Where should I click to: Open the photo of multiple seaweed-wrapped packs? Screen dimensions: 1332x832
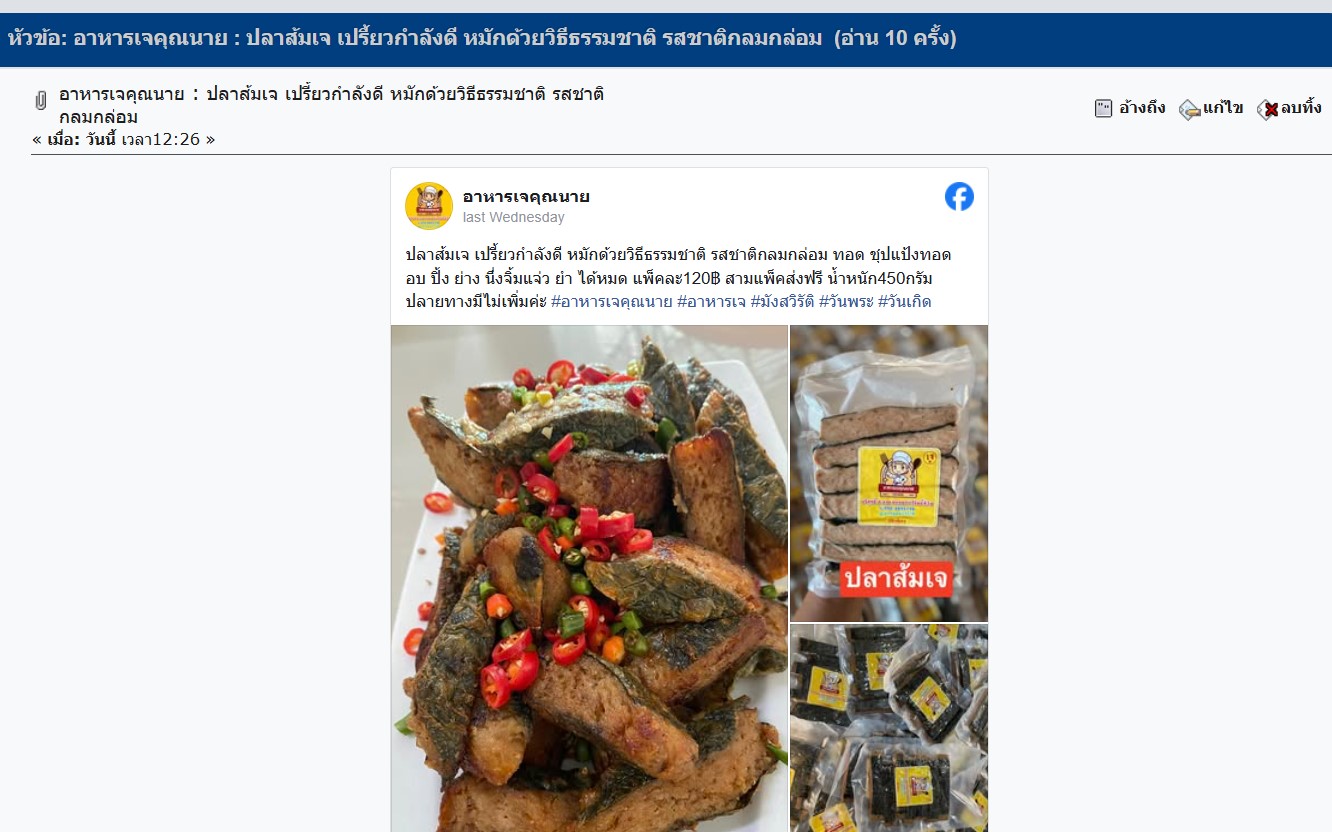pos(889,728)
